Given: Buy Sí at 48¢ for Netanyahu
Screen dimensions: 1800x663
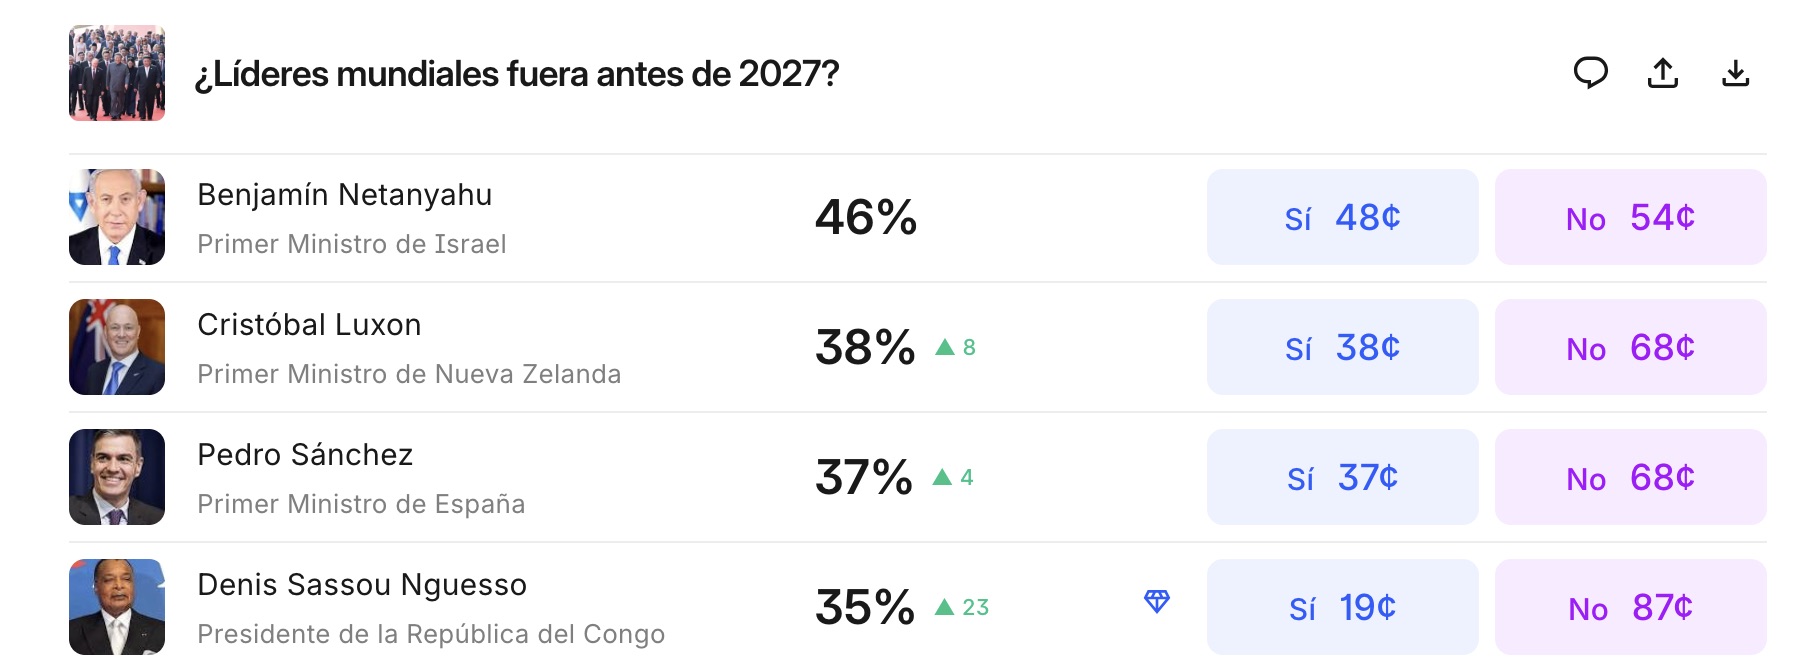Looking at the screenshot, I should (x=1342, y=217).
